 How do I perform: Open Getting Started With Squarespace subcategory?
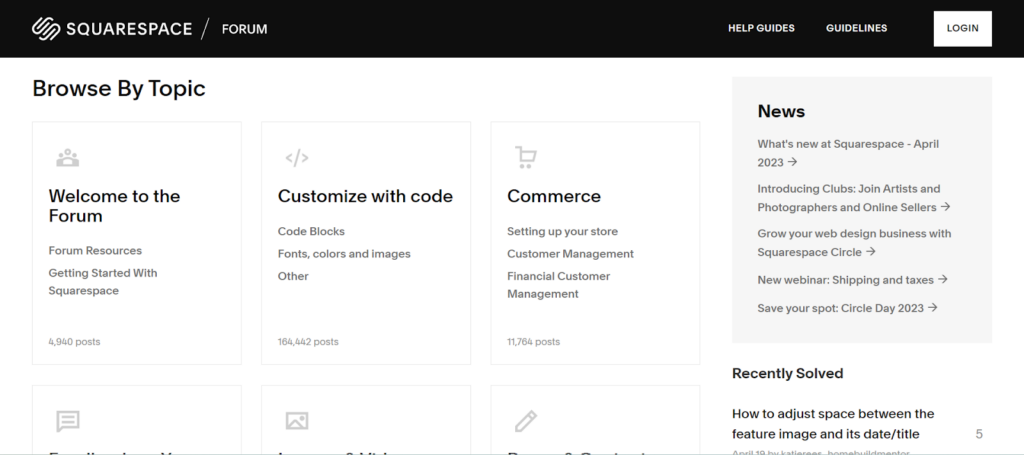coord(103,282)
